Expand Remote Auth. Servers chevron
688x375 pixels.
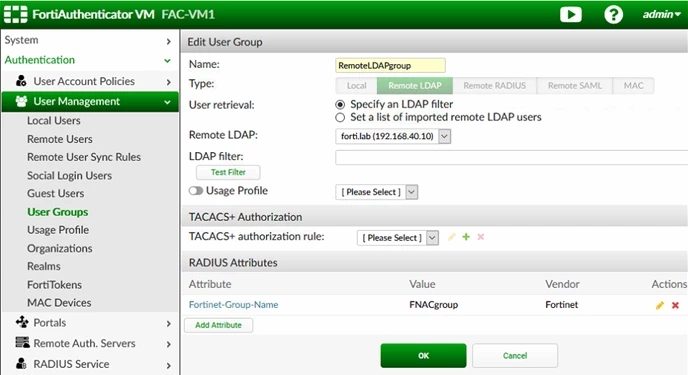click(x=169, y=344)
